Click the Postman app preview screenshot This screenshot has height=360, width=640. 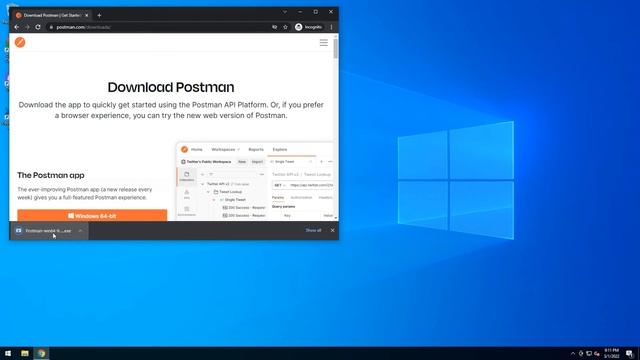click(x=255, y=182)
